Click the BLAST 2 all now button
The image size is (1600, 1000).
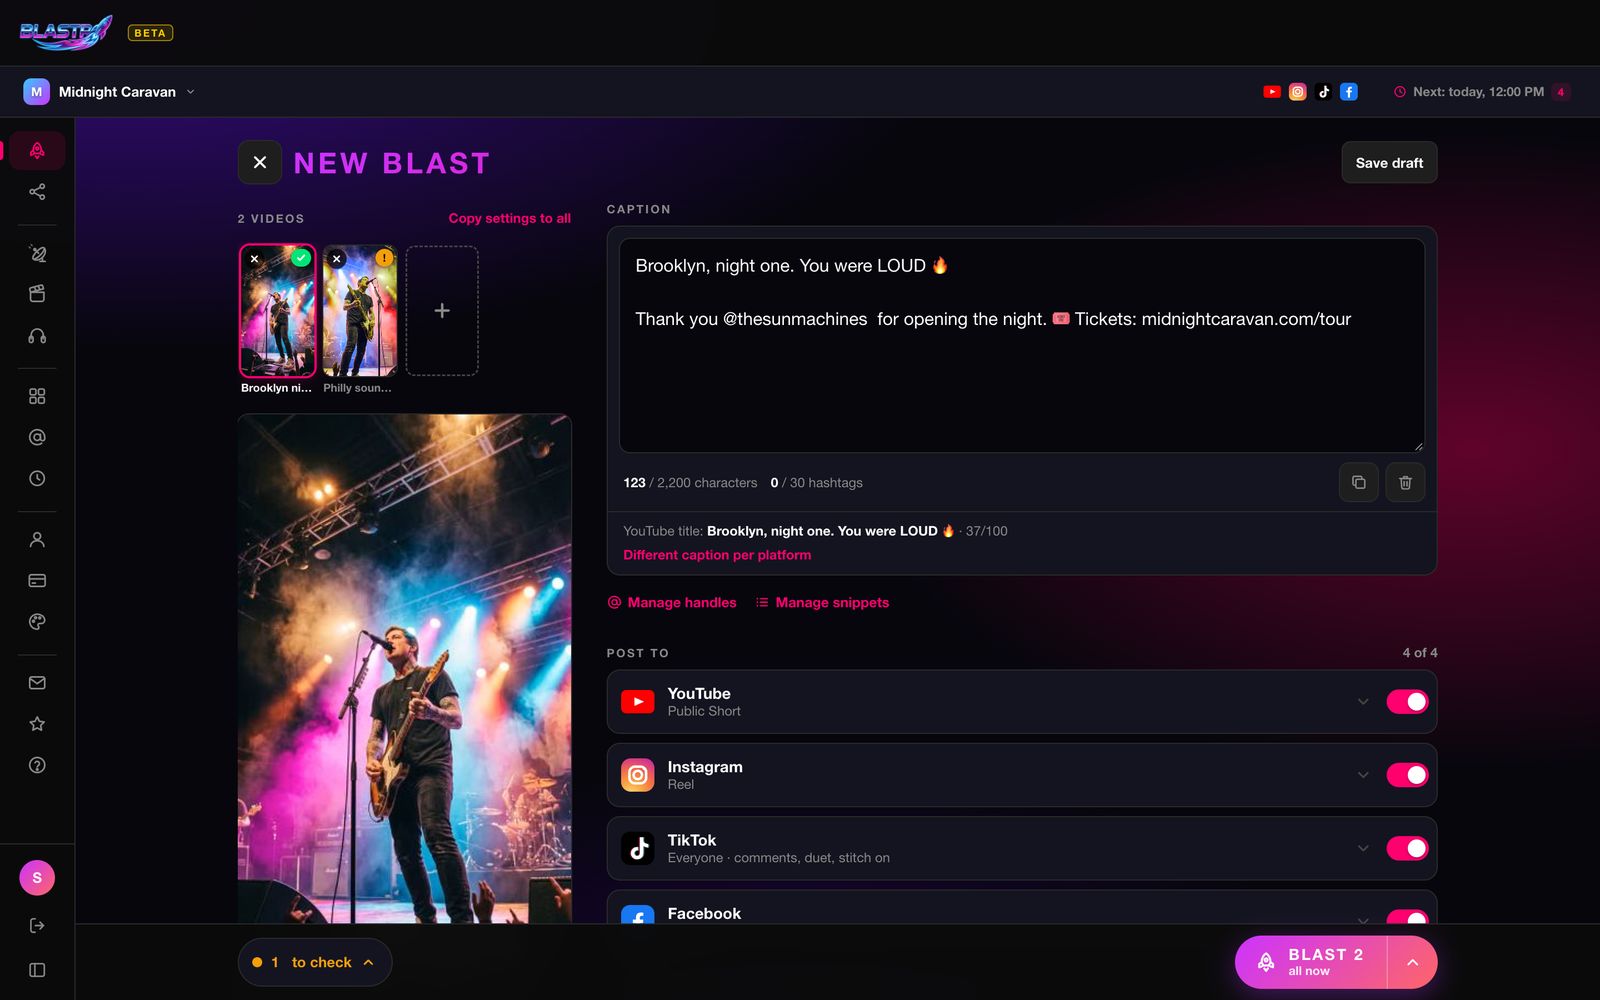coord(1311,962)
